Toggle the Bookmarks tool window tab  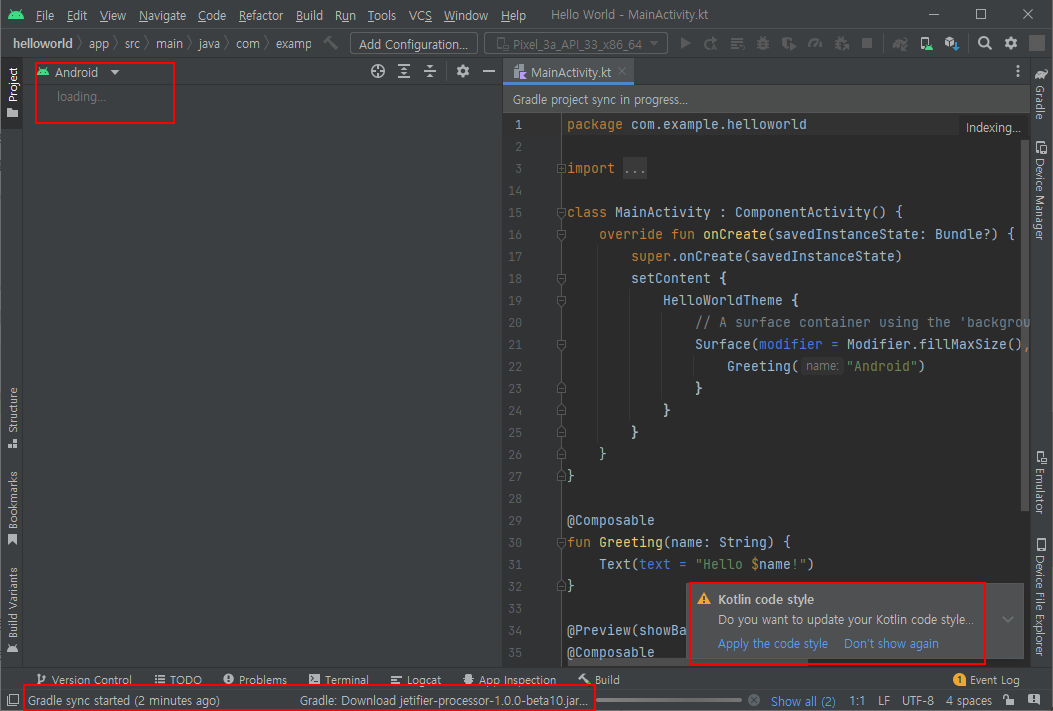(12, 509)
